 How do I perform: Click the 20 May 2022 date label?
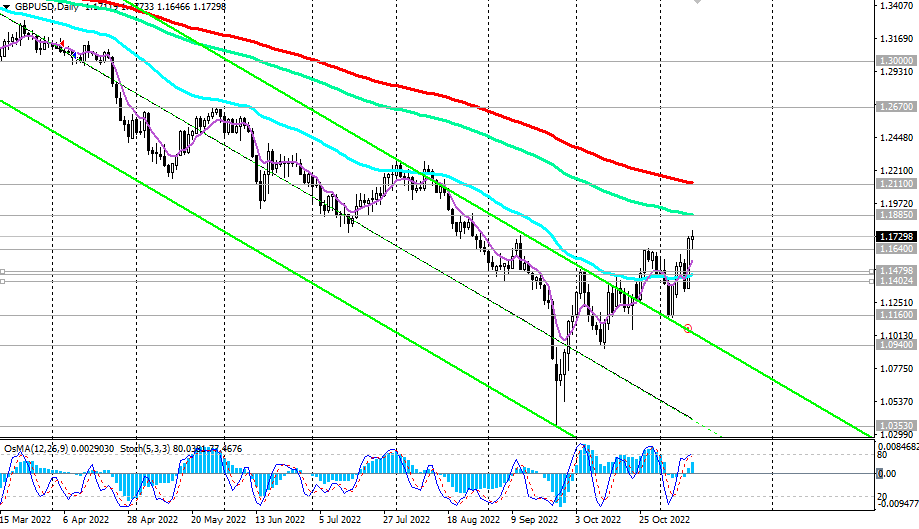coord(218,520)
